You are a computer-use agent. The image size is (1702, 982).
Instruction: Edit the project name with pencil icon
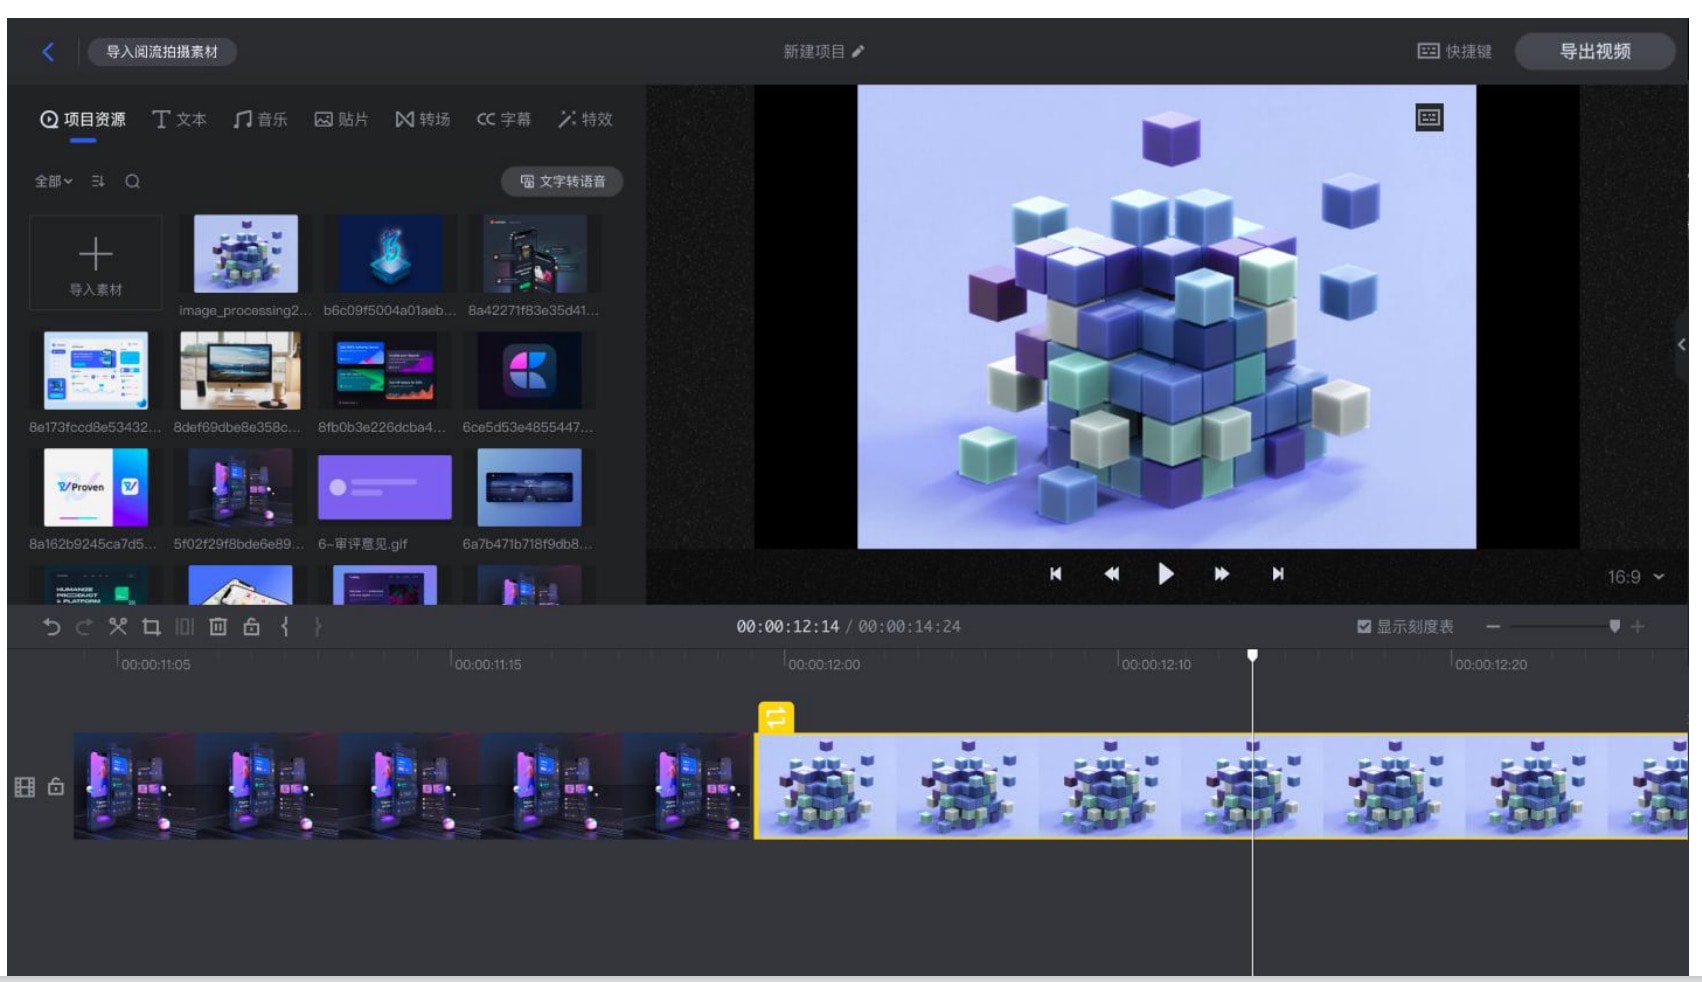[x=857, y=51]
